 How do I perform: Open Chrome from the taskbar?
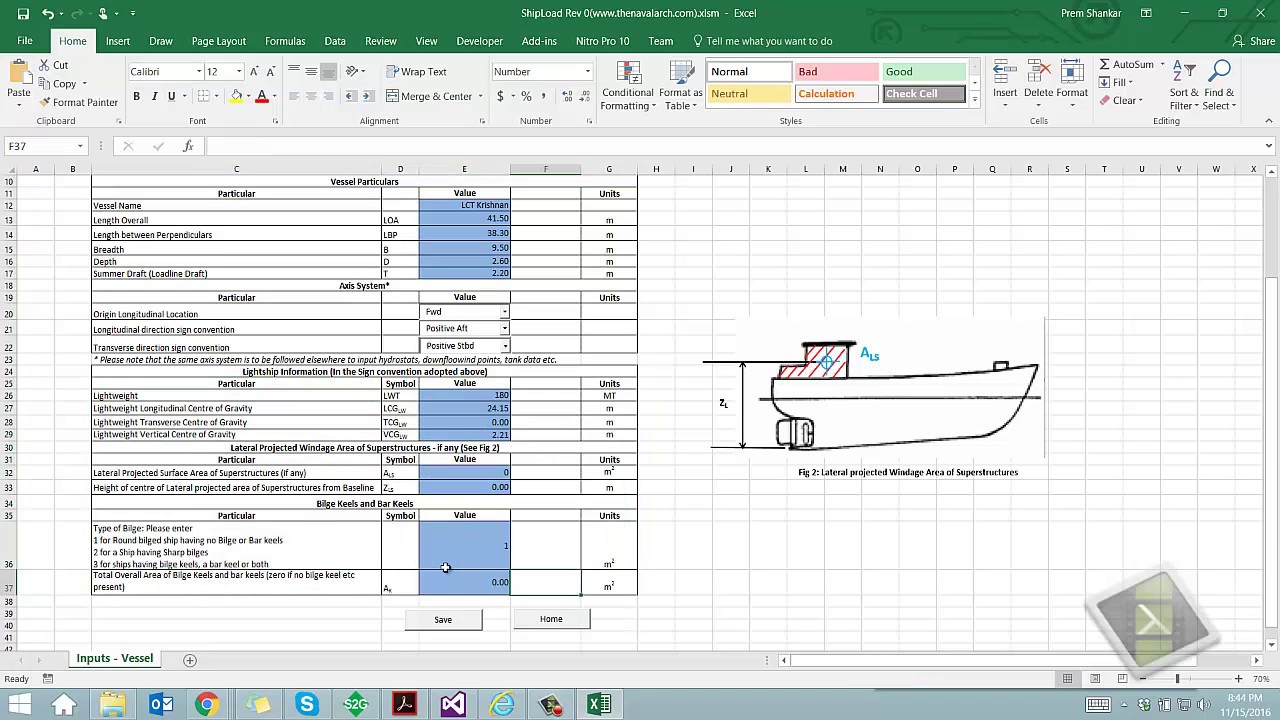coord(206,705)
